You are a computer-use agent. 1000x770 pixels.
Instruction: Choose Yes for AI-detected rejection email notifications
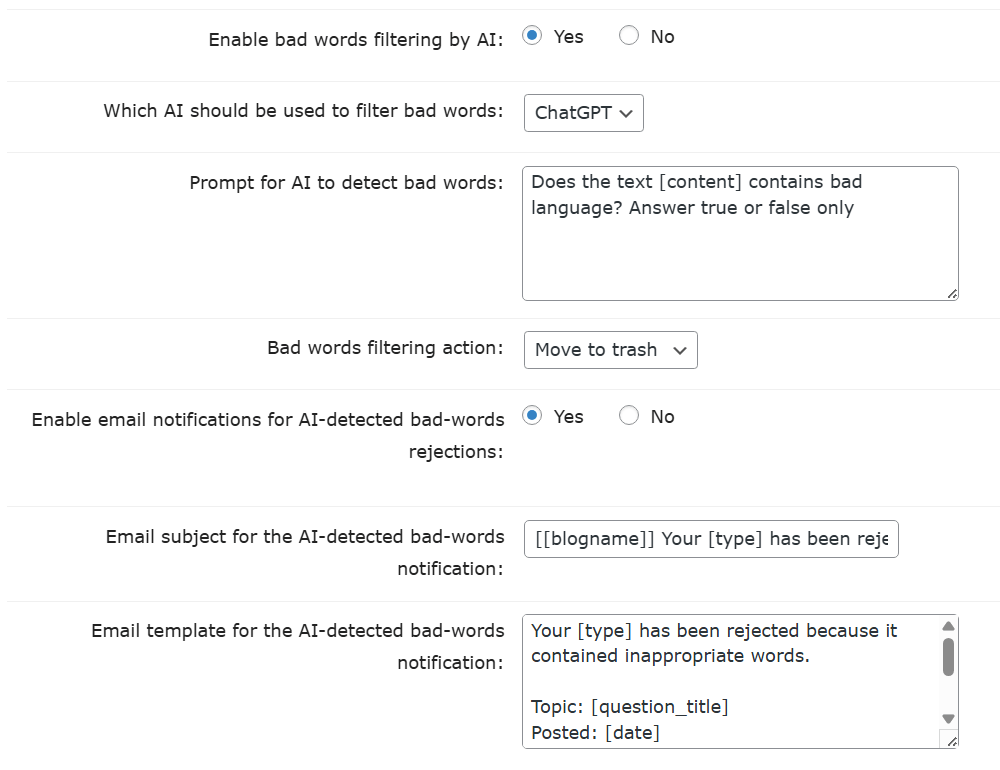pyautogui.click(x=532, y=417)
